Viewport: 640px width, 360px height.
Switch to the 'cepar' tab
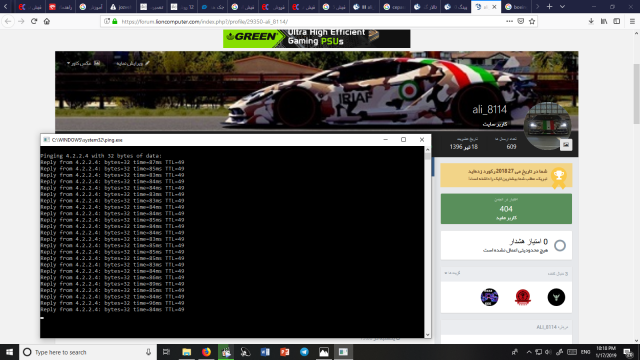394,7
